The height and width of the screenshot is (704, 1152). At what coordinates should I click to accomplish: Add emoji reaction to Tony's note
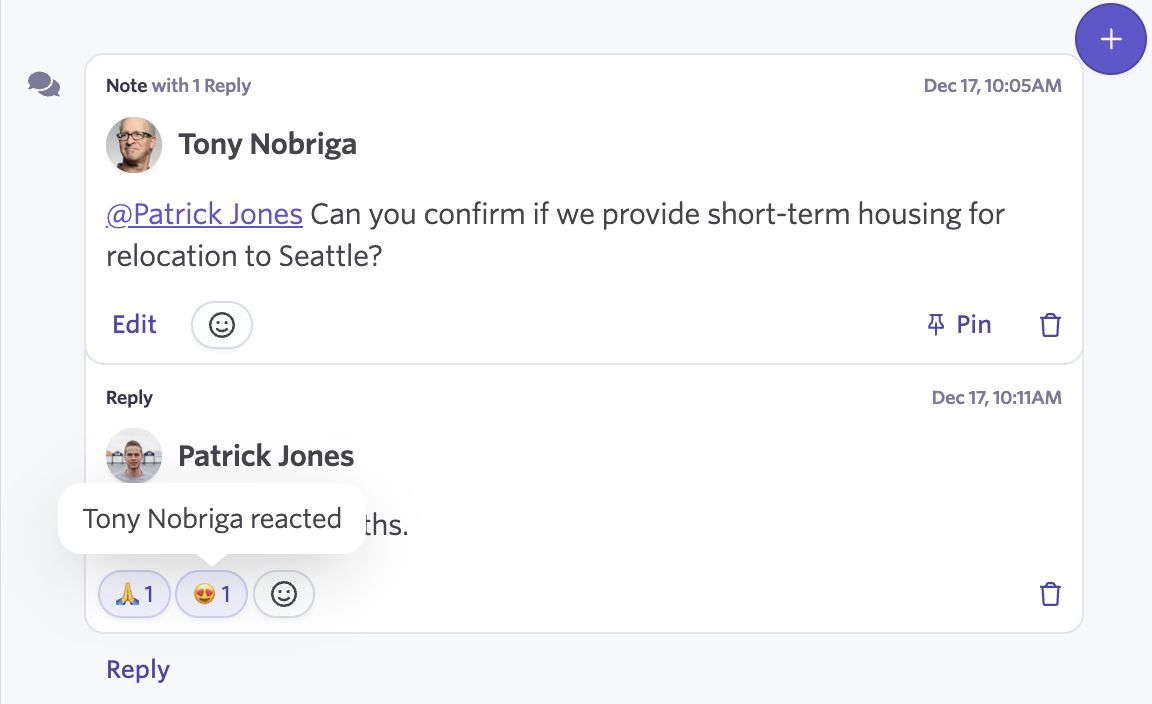coord(221,325)
